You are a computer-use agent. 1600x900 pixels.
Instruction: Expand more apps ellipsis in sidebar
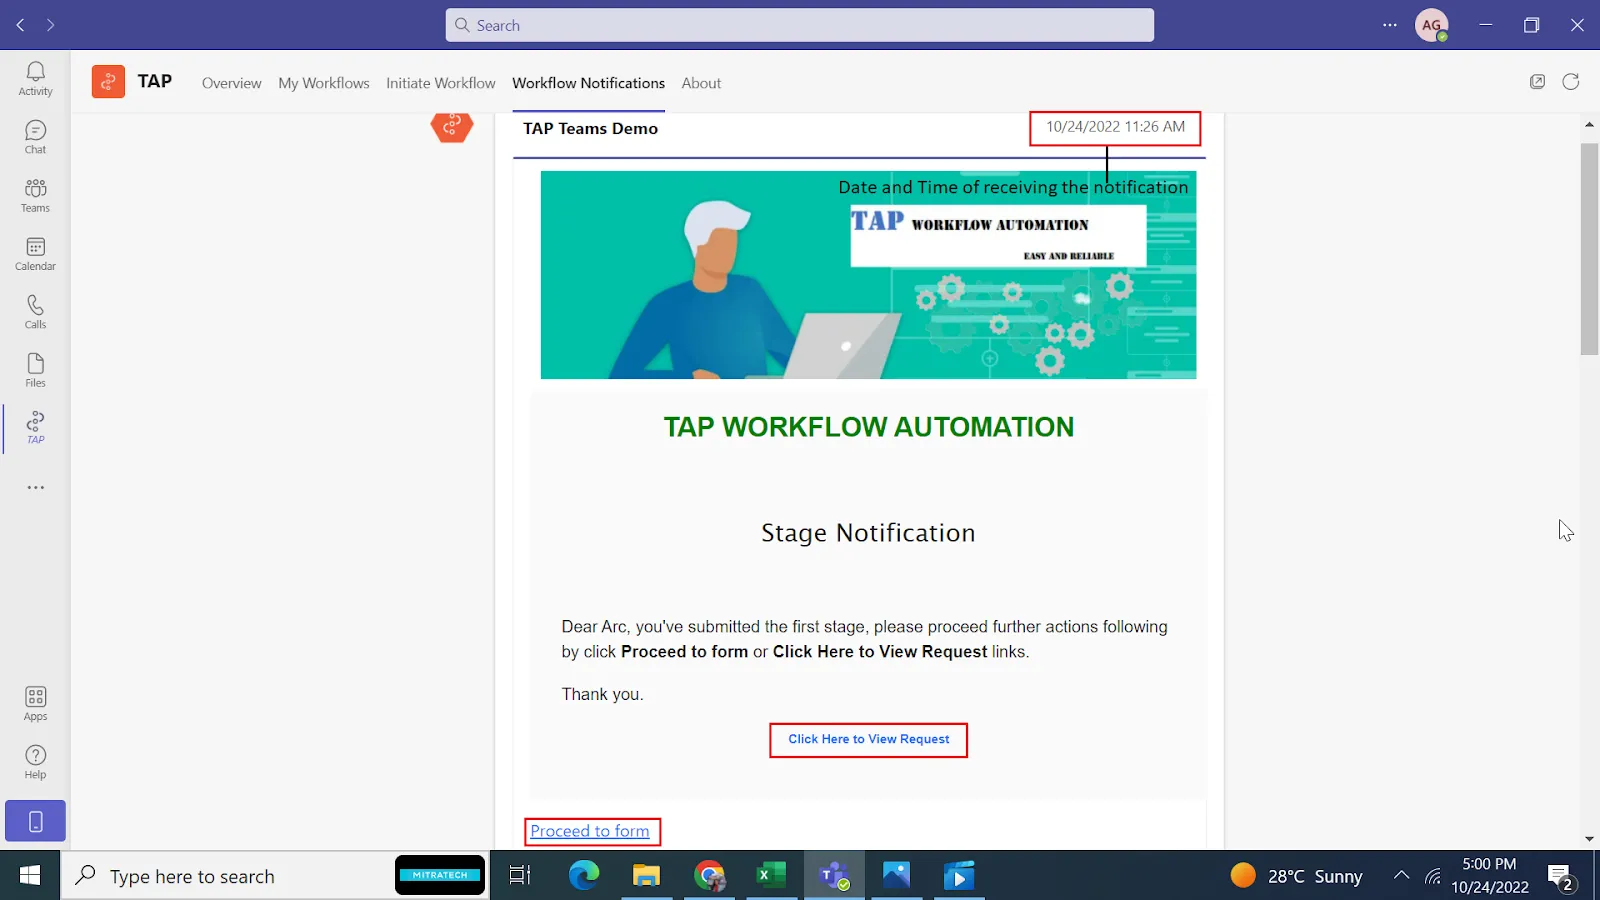point(35,488)
